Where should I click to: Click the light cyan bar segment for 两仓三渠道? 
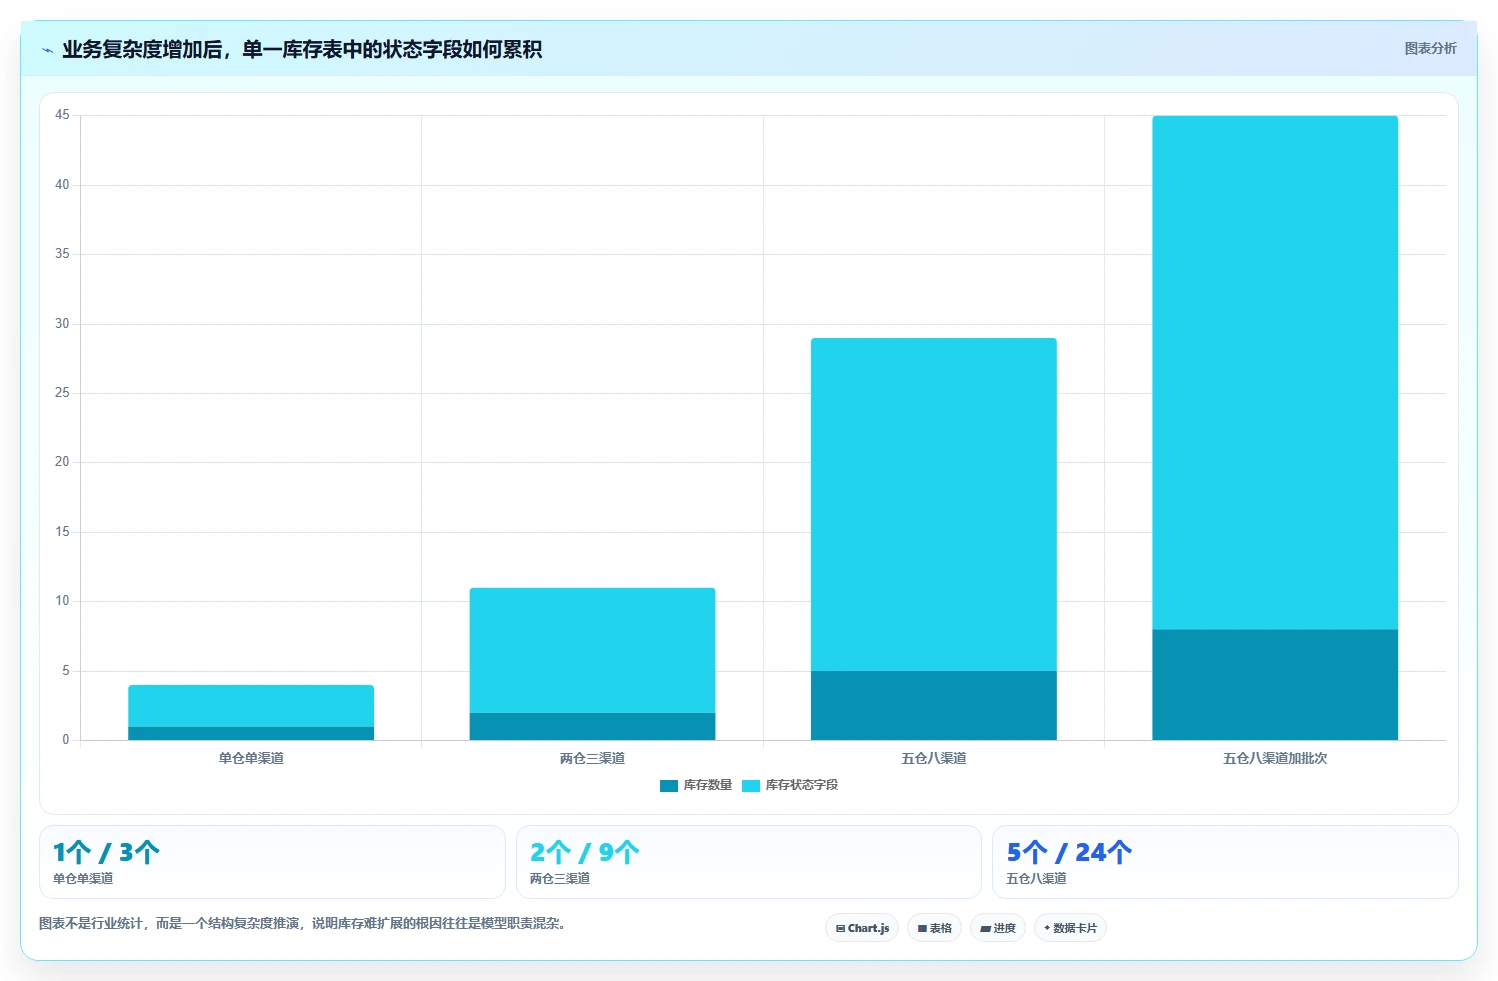(x=592, y=650)
